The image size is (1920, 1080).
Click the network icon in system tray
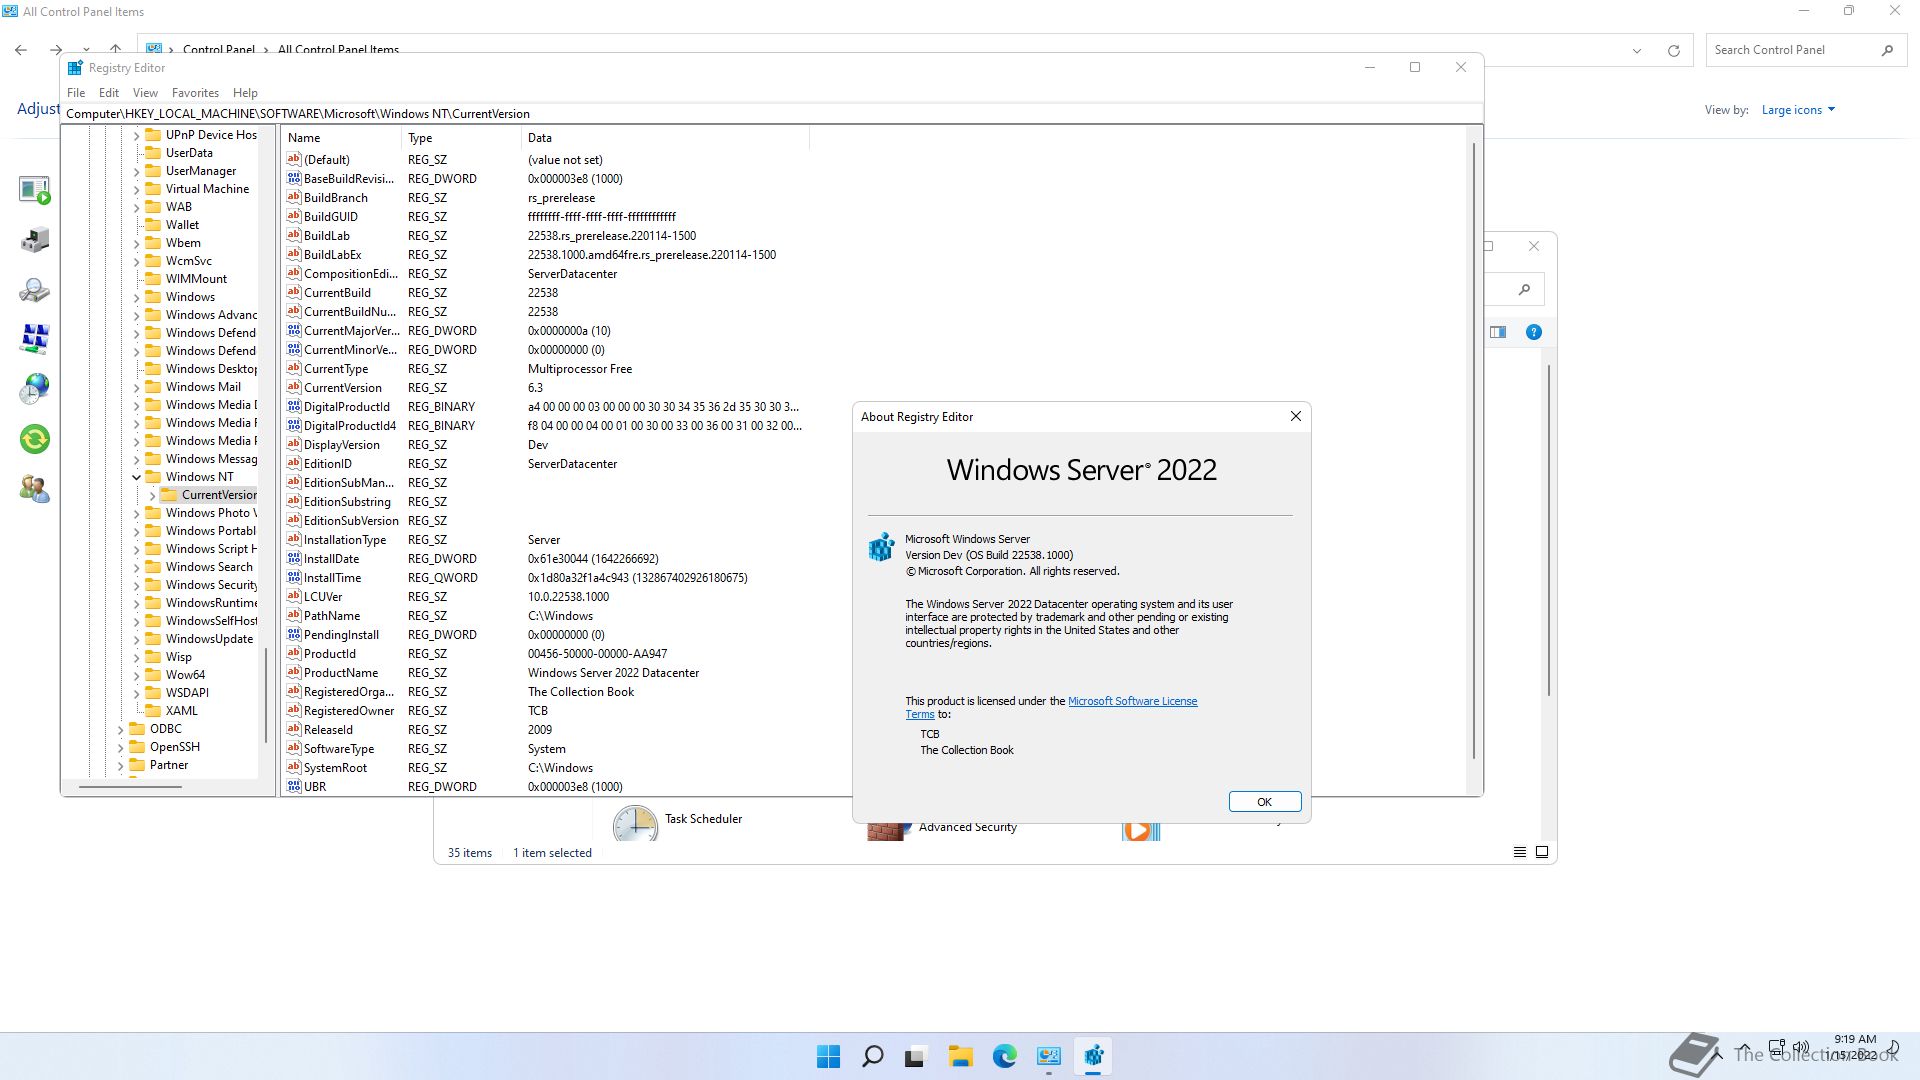click(1776, 1048)
